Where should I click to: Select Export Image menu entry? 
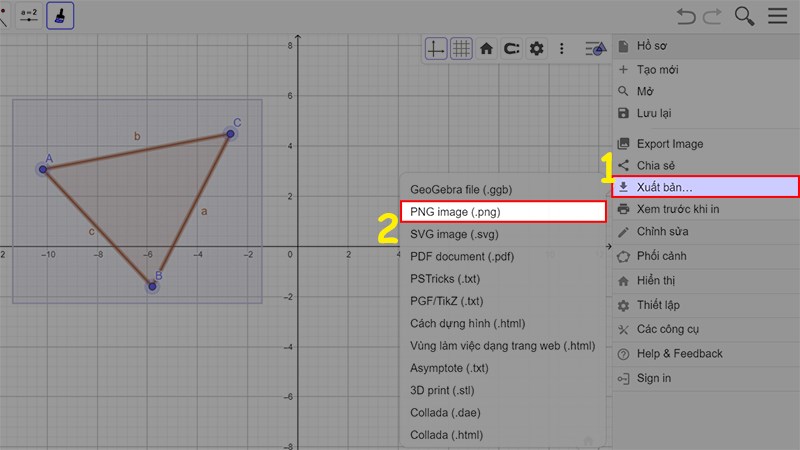pyautogui.click(x=706, y=144)
